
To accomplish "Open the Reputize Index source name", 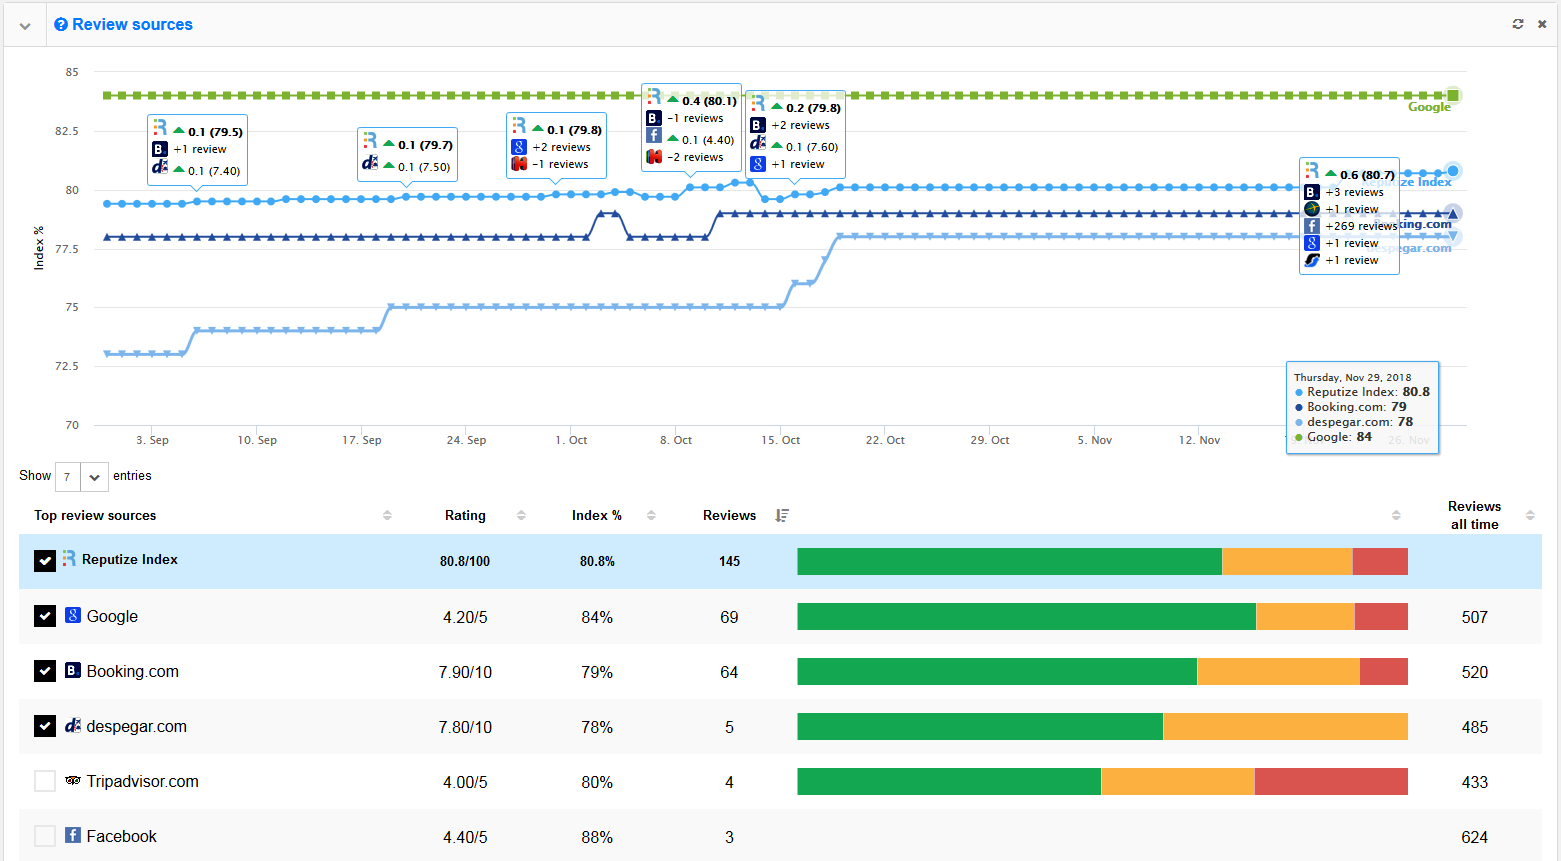I will click(130, 559).
